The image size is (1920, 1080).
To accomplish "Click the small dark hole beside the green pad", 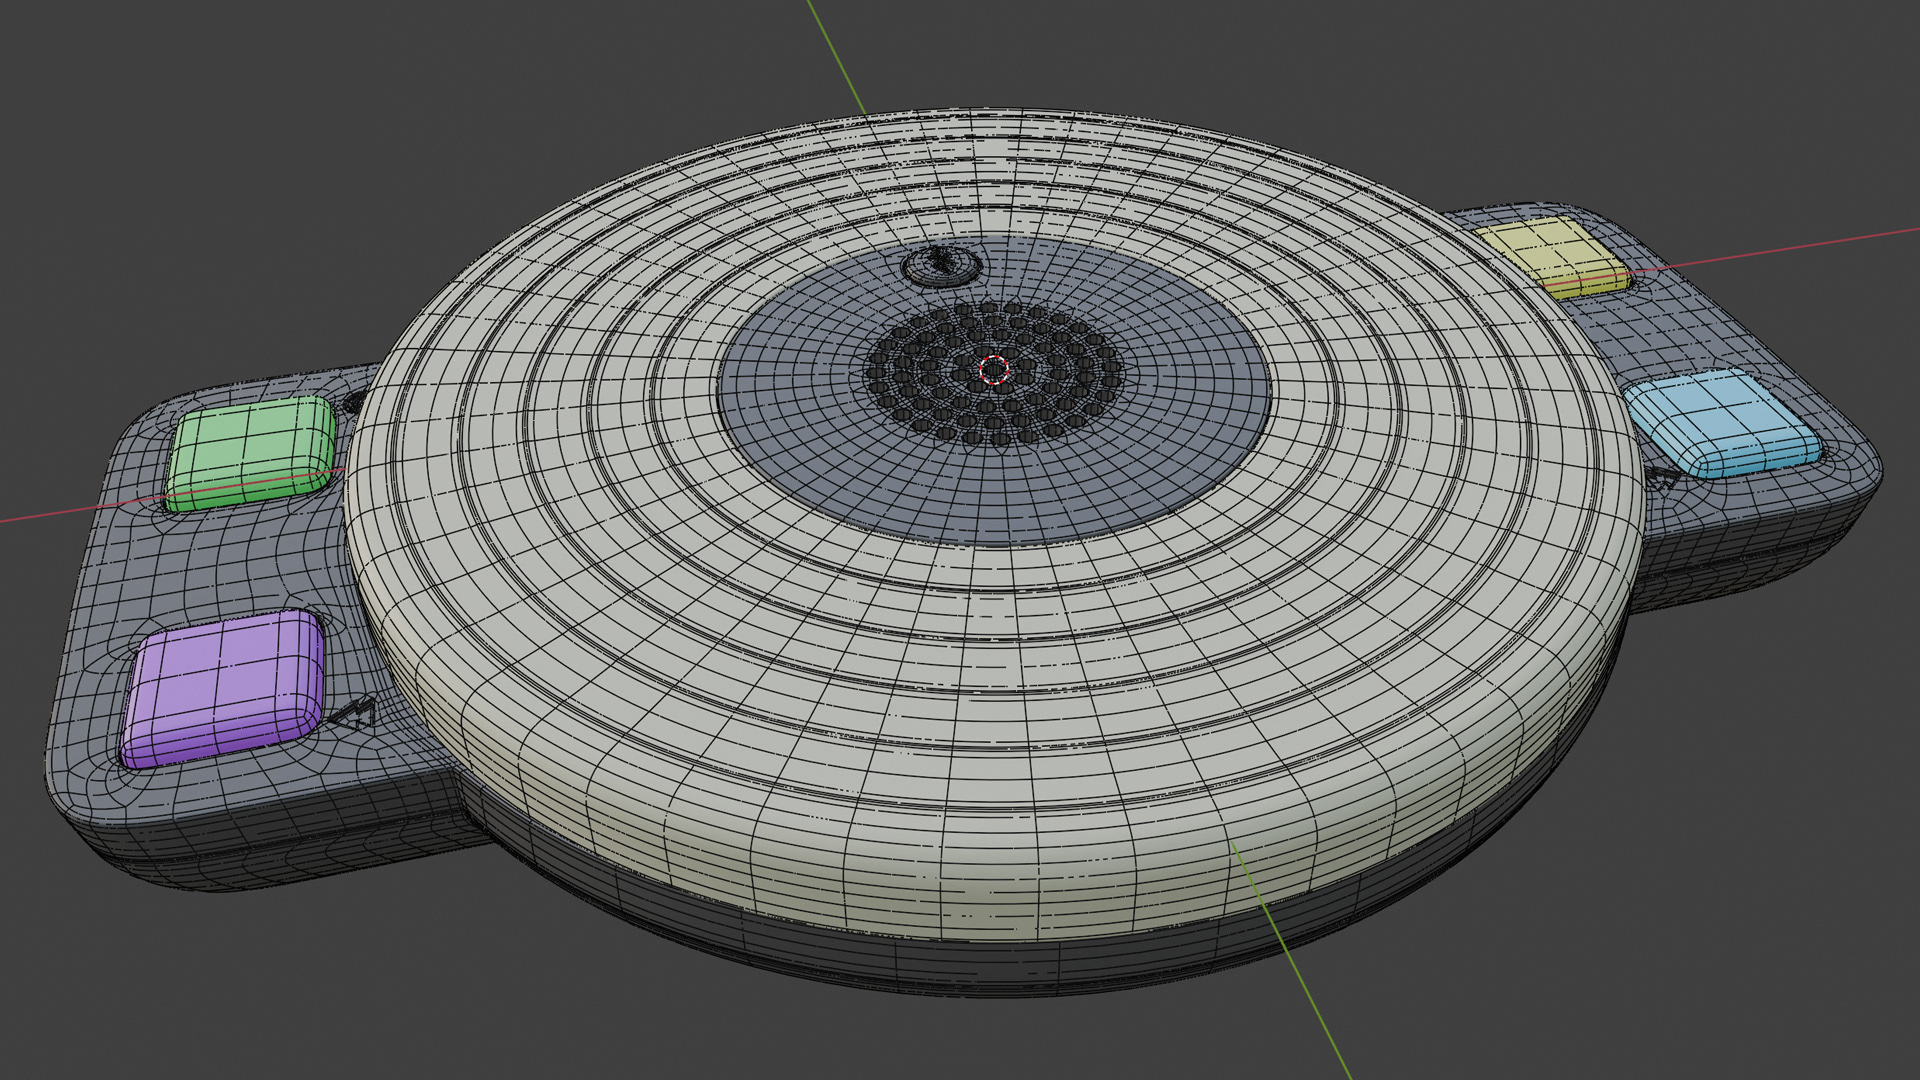I will (354, 404).
